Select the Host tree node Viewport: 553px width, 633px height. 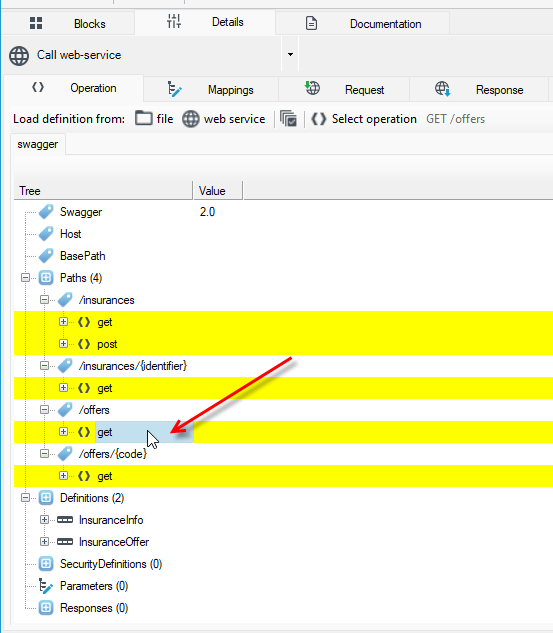[x=70, y=234]
